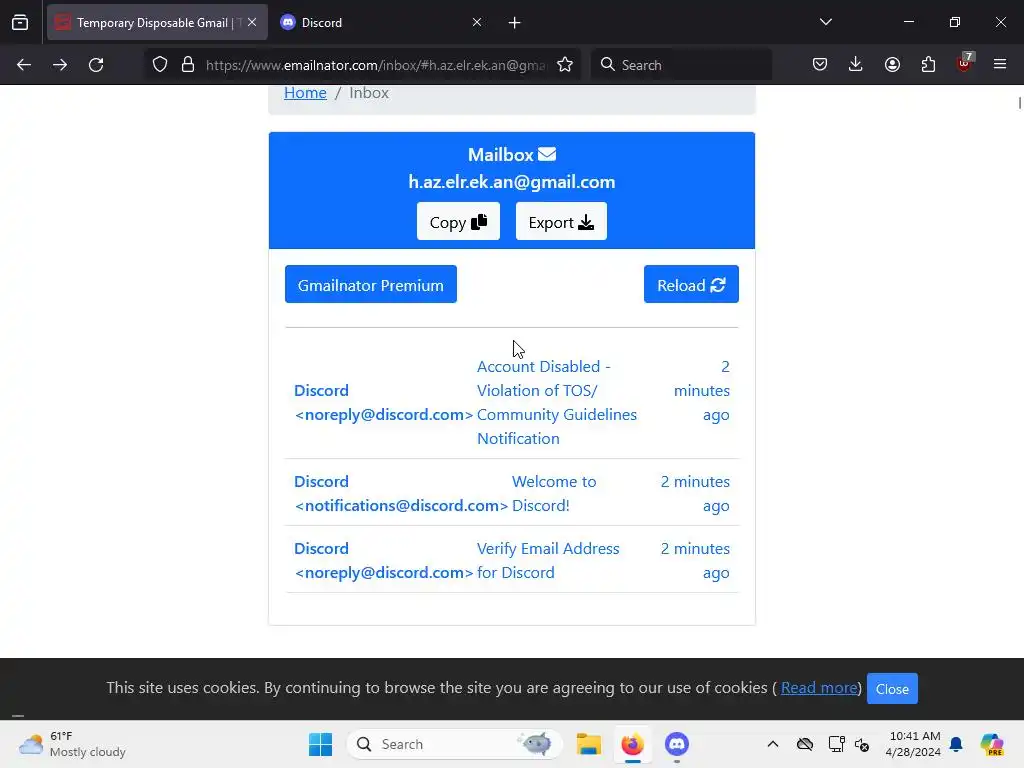Copy the mailbox email address
Viewport: 1024px width, 768px height.
458,221
